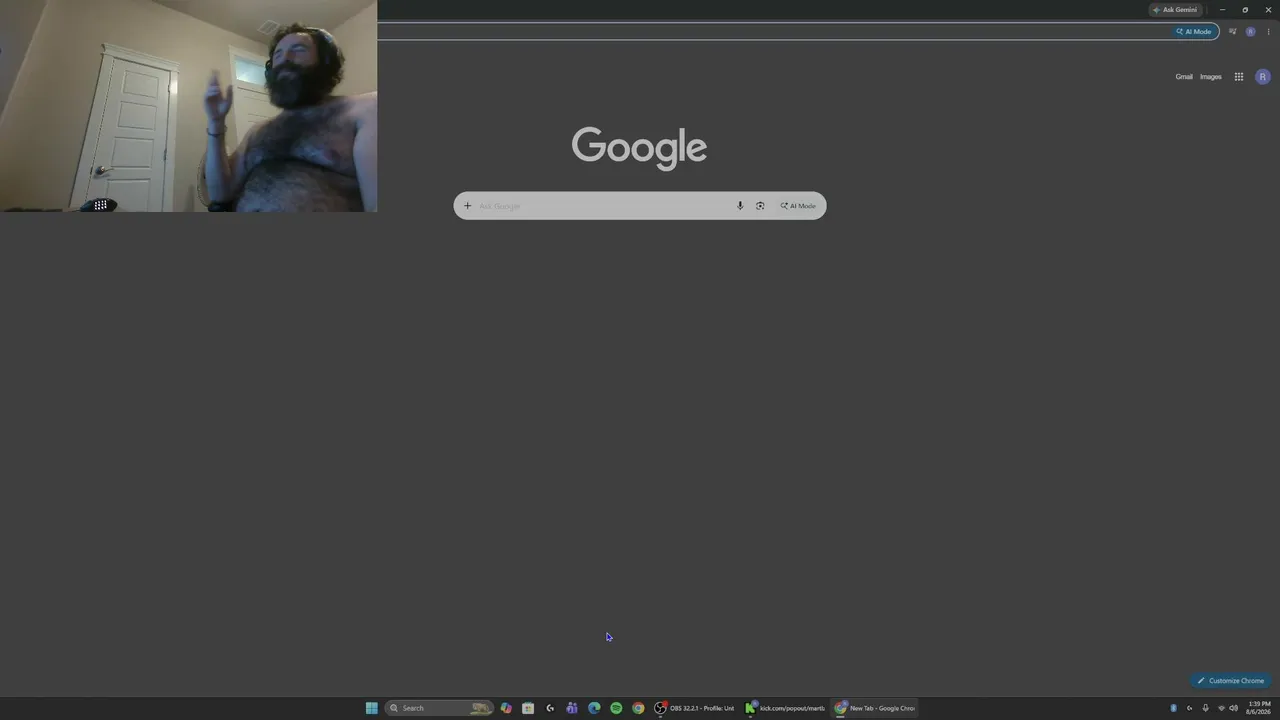
Task: Switch to the OBS 32.2.1 taskbar window
Action: tap(695, 708)
